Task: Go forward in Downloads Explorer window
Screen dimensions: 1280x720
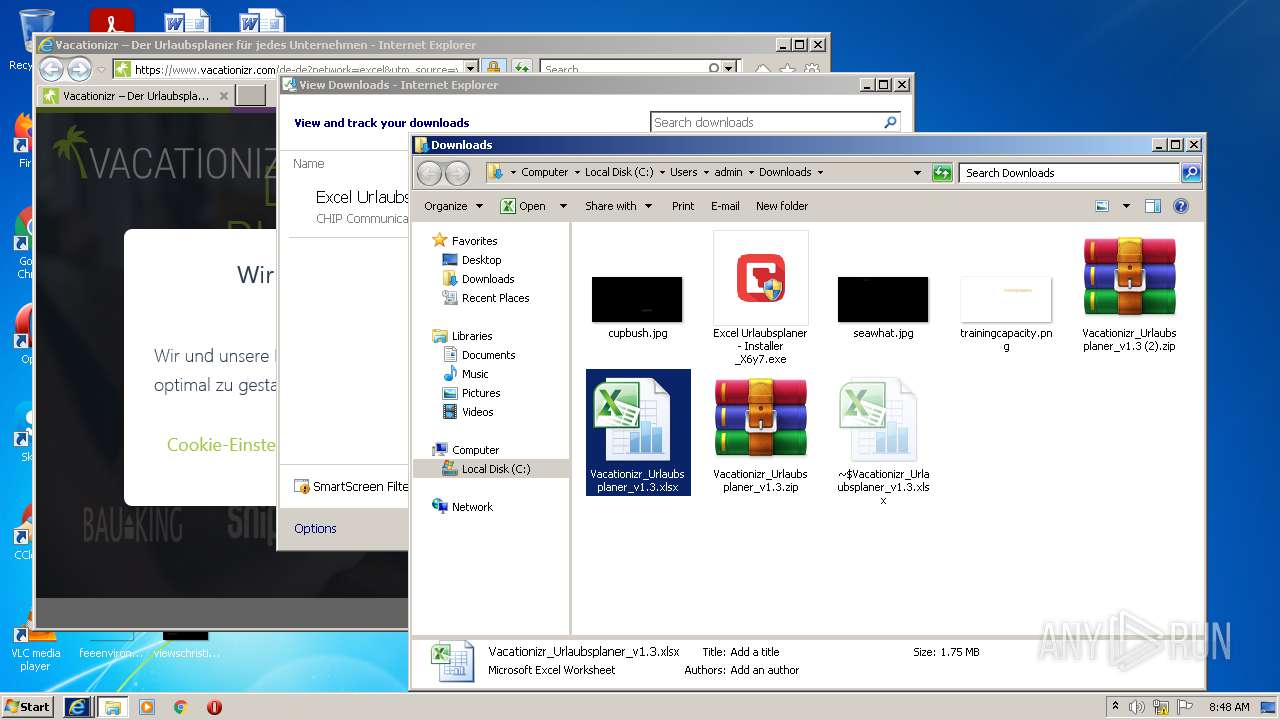Action: (x=457, y=173)
